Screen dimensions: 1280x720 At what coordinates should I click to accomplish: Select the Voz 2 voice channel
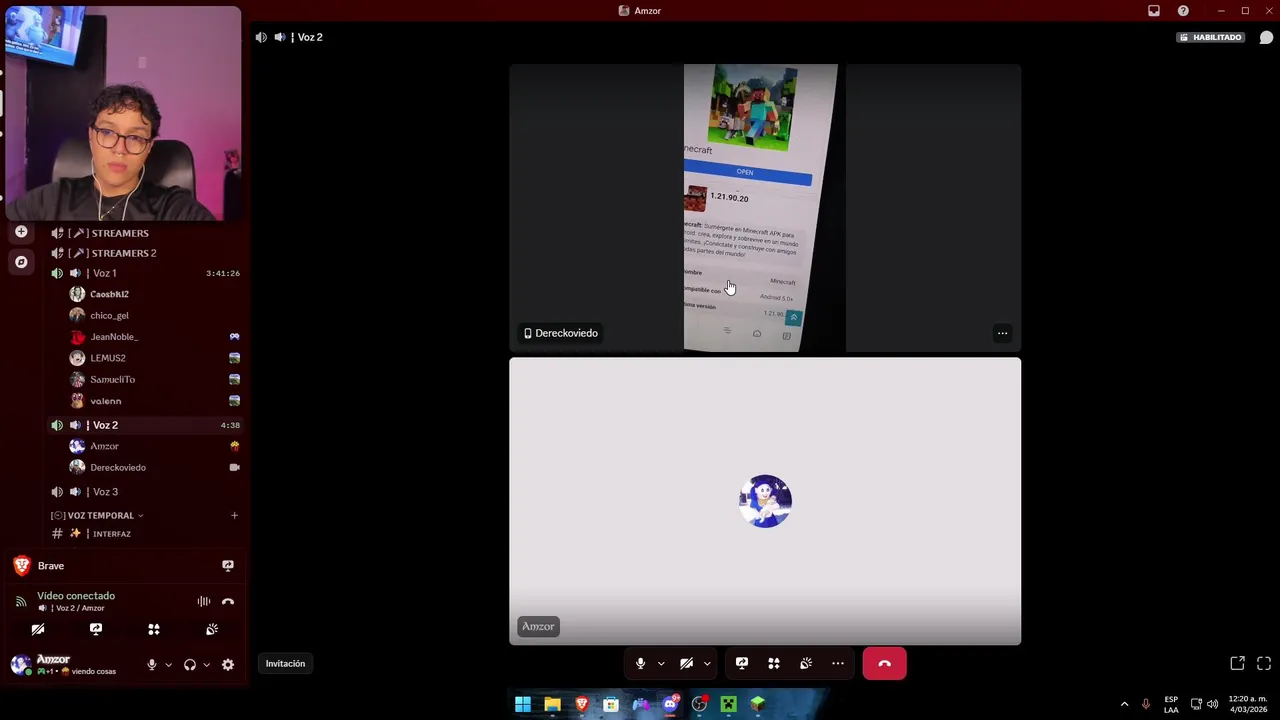pos(105,425)
